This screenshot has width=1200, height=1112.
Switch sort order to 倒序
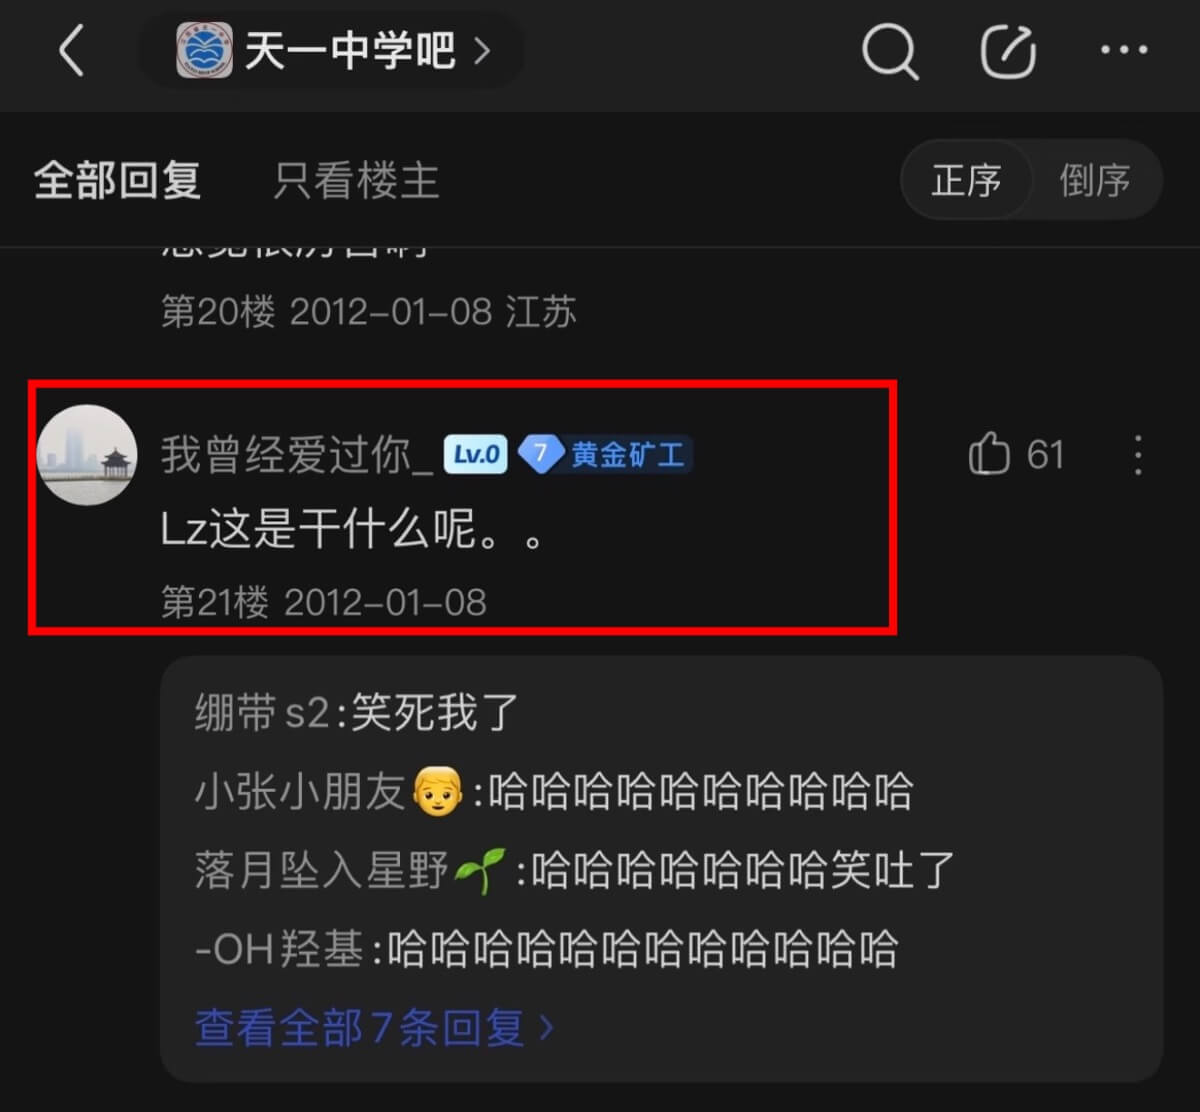[x=1094, y=180]
